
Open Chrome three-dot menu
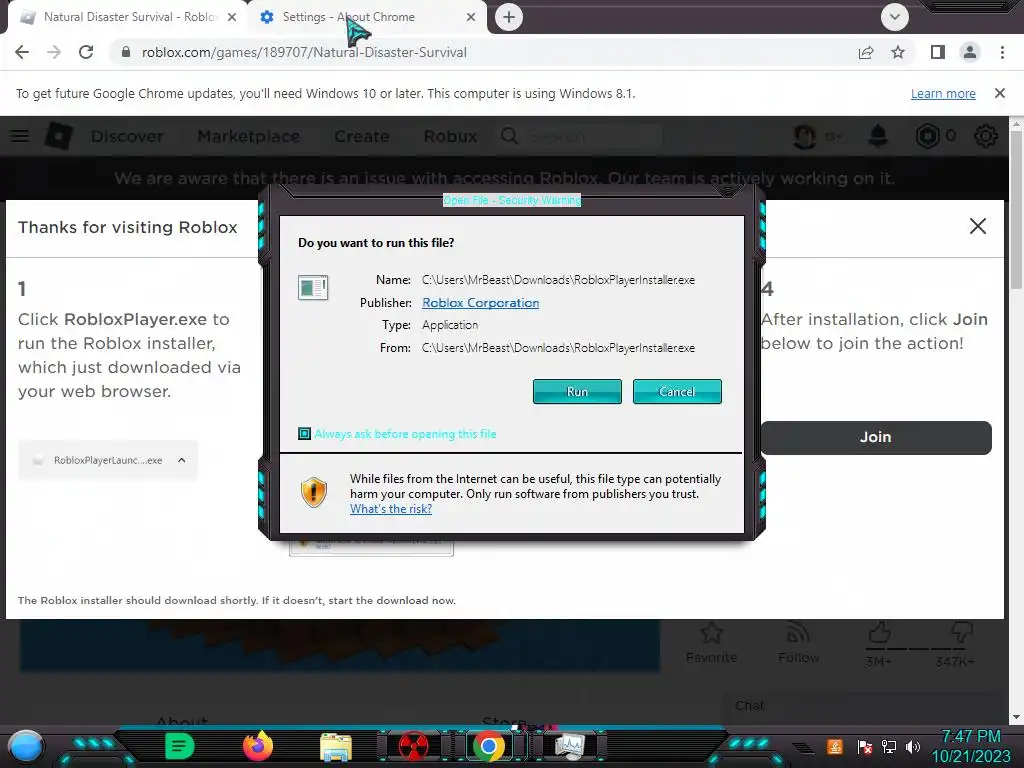coord(1002,52)
